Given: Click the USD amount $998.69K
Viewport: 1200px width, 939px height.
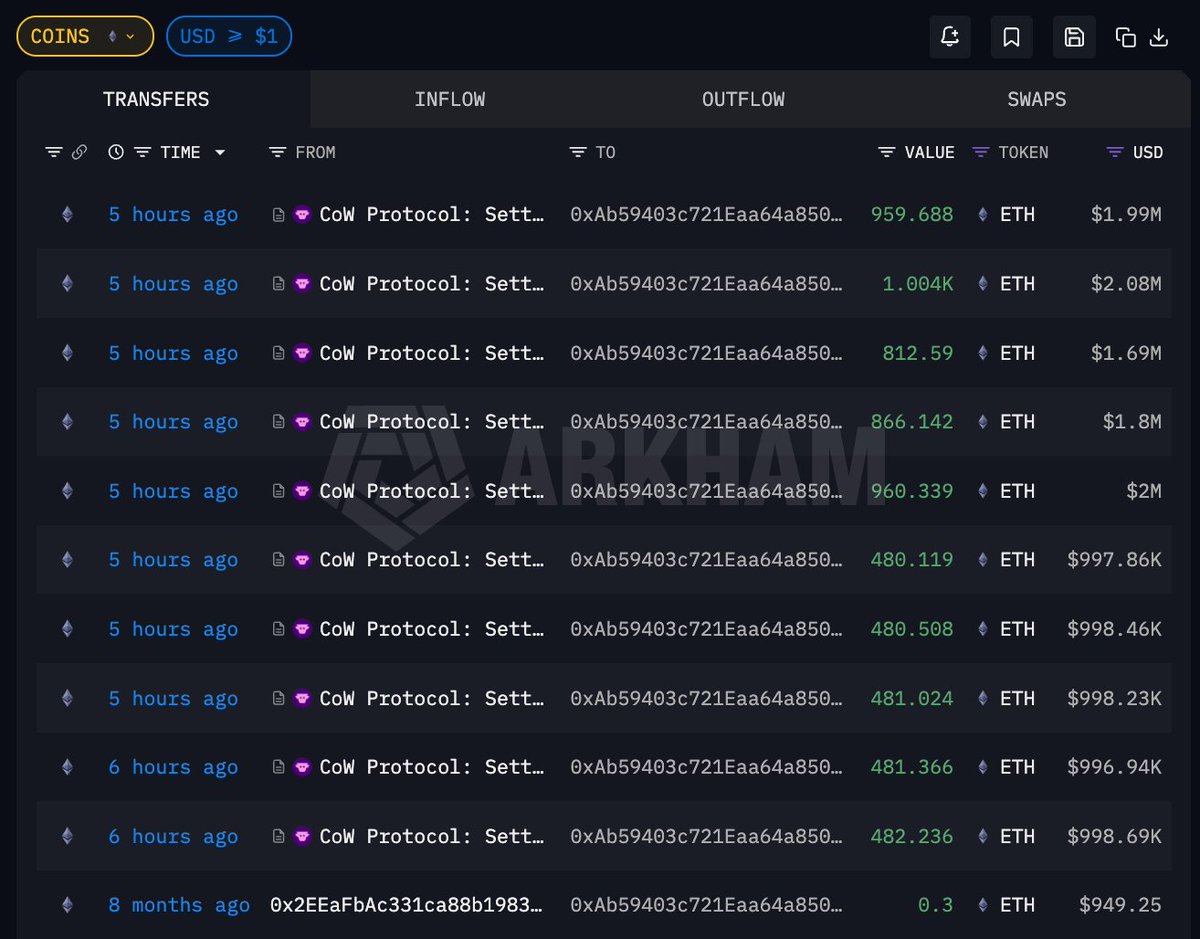Looking at the screenshot, I should point(1115,836).
